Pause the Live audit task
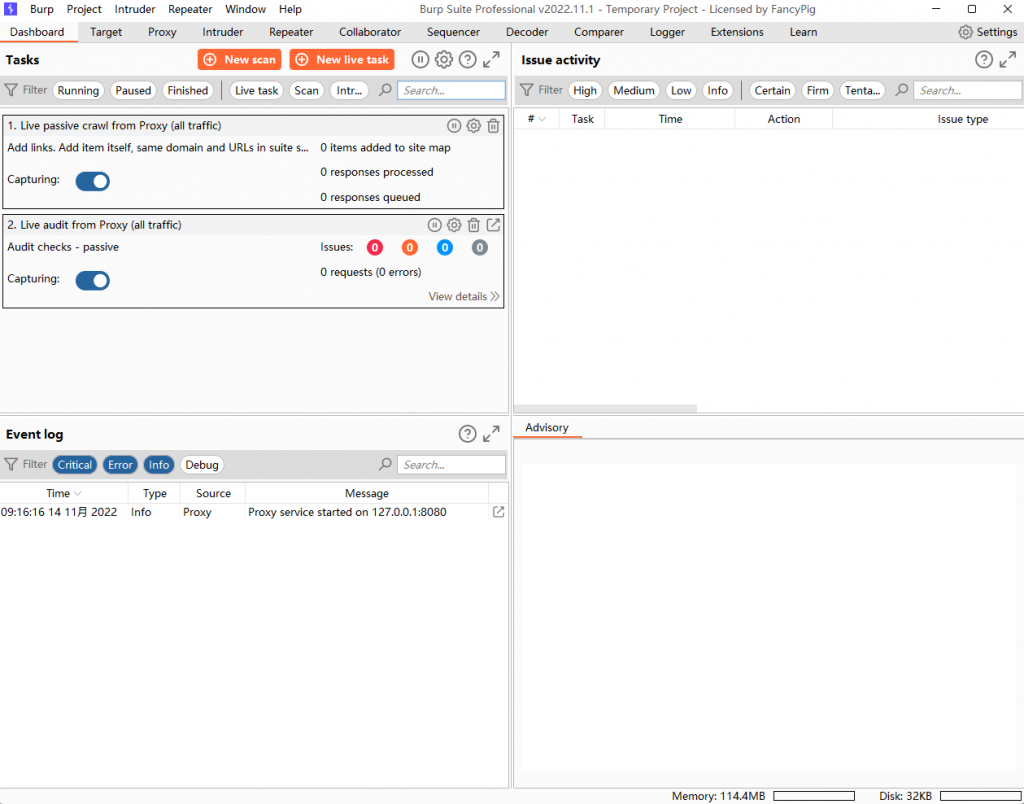This screenshot has width=1024, height=804. (434, 225)
